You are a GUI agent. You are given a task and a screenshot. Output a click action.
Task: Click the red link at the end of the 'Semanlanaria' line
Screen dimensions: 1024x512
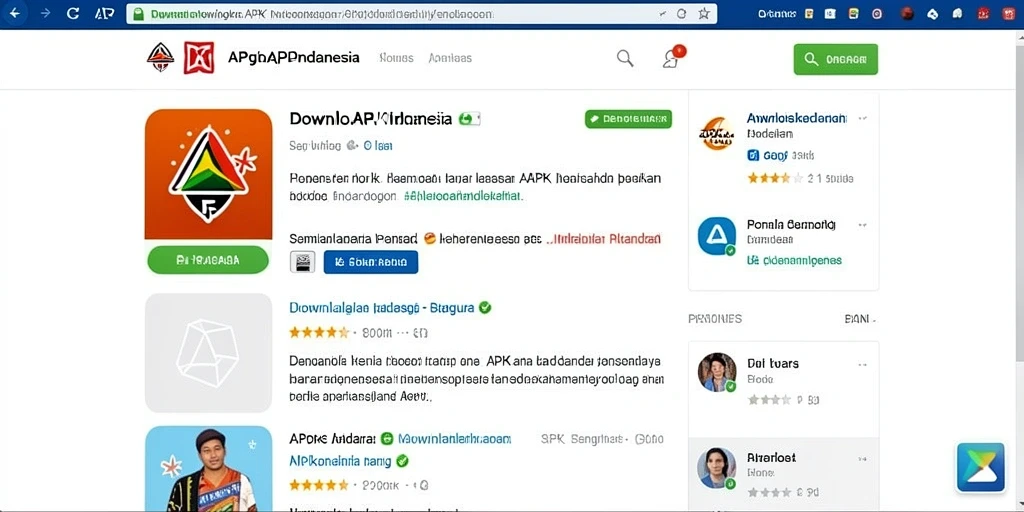[603, 239]
